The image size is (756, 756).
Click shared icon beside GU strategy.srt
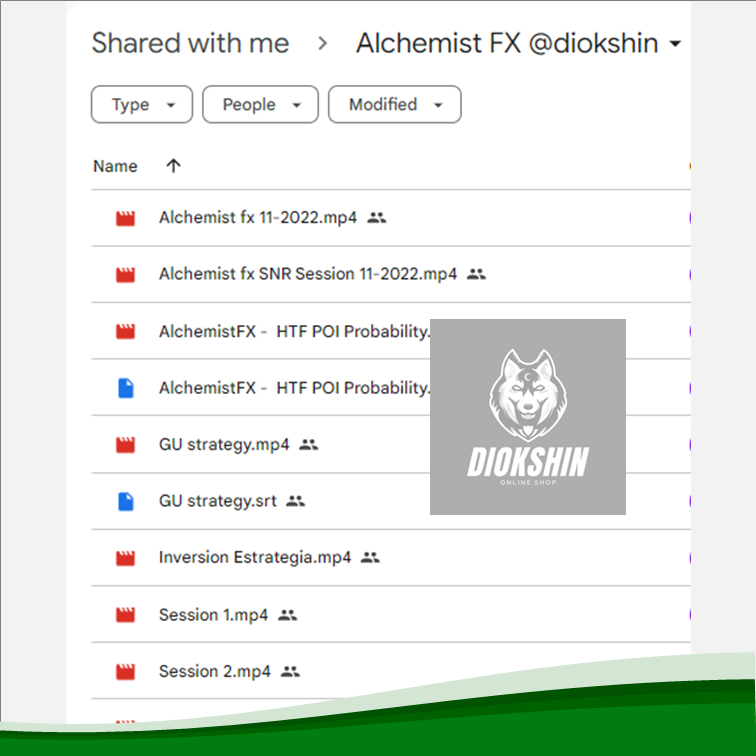(x=296, y=501)
